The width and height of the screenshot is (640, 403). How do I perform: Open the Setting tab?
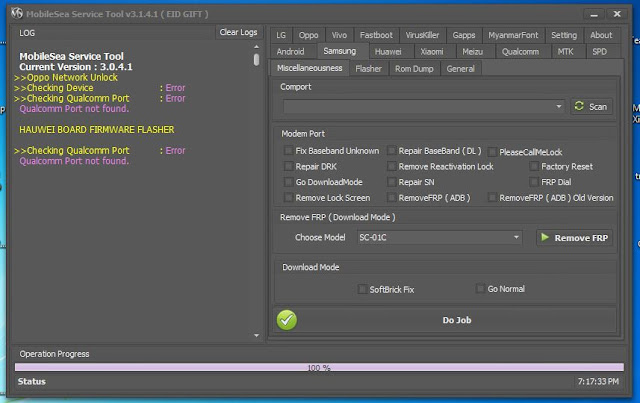click(x=564, y=35)
